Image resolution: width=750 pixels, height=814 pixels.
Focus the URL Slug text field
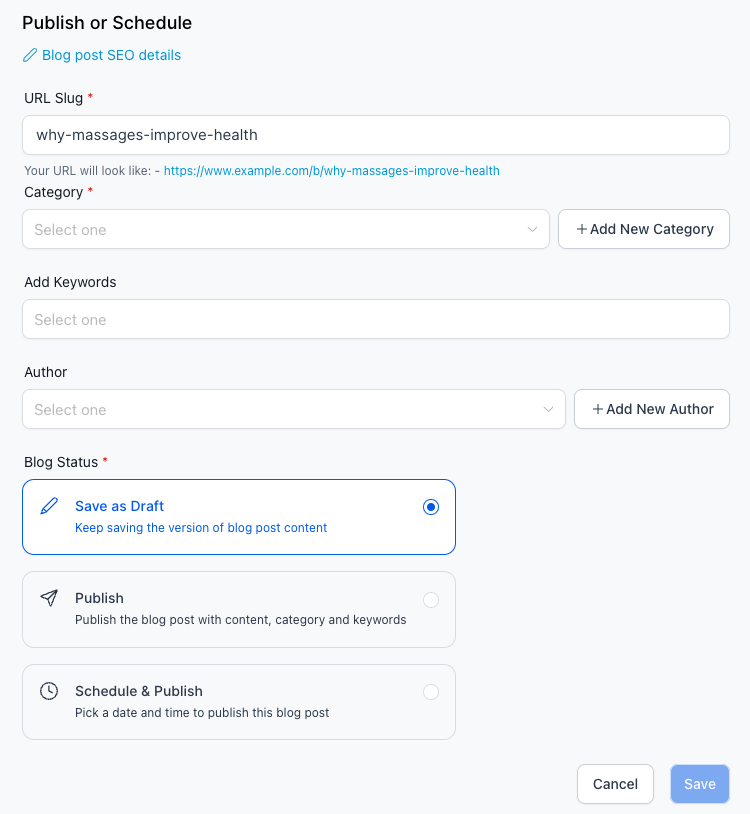tap(375, 135)
